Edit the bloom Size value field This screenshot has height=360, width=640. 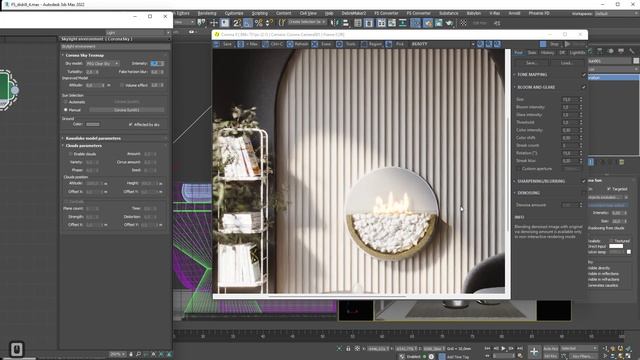(x=569, y=100)
